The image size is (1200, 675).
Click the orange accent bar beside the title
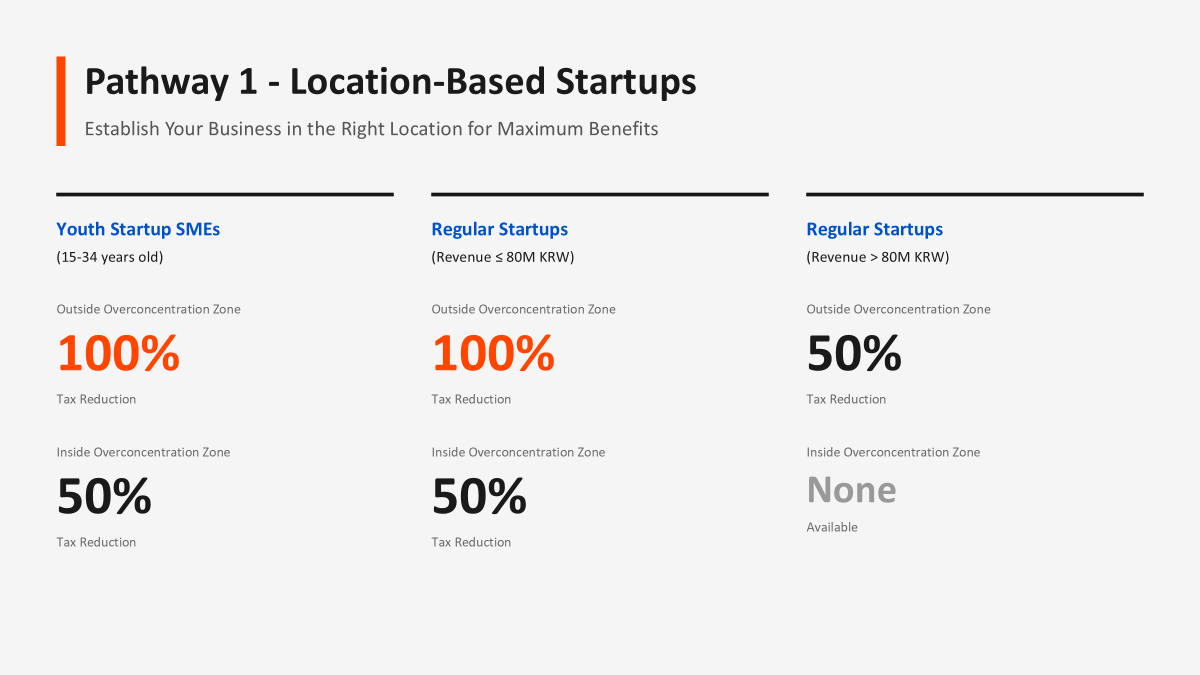61,101
